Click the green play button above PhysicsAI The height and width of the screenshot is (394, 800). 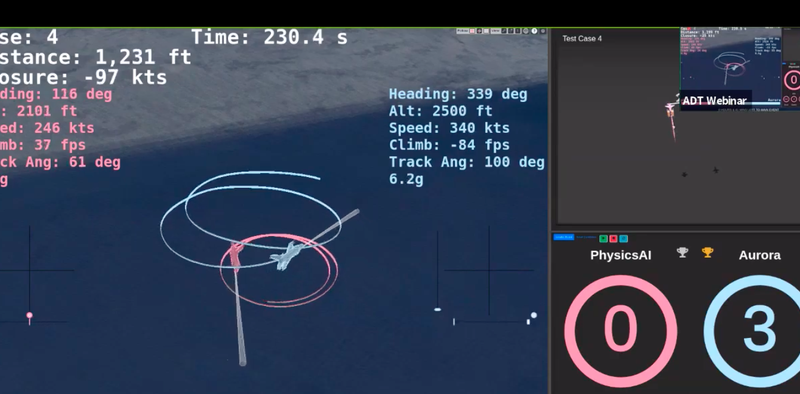point(604,238)
